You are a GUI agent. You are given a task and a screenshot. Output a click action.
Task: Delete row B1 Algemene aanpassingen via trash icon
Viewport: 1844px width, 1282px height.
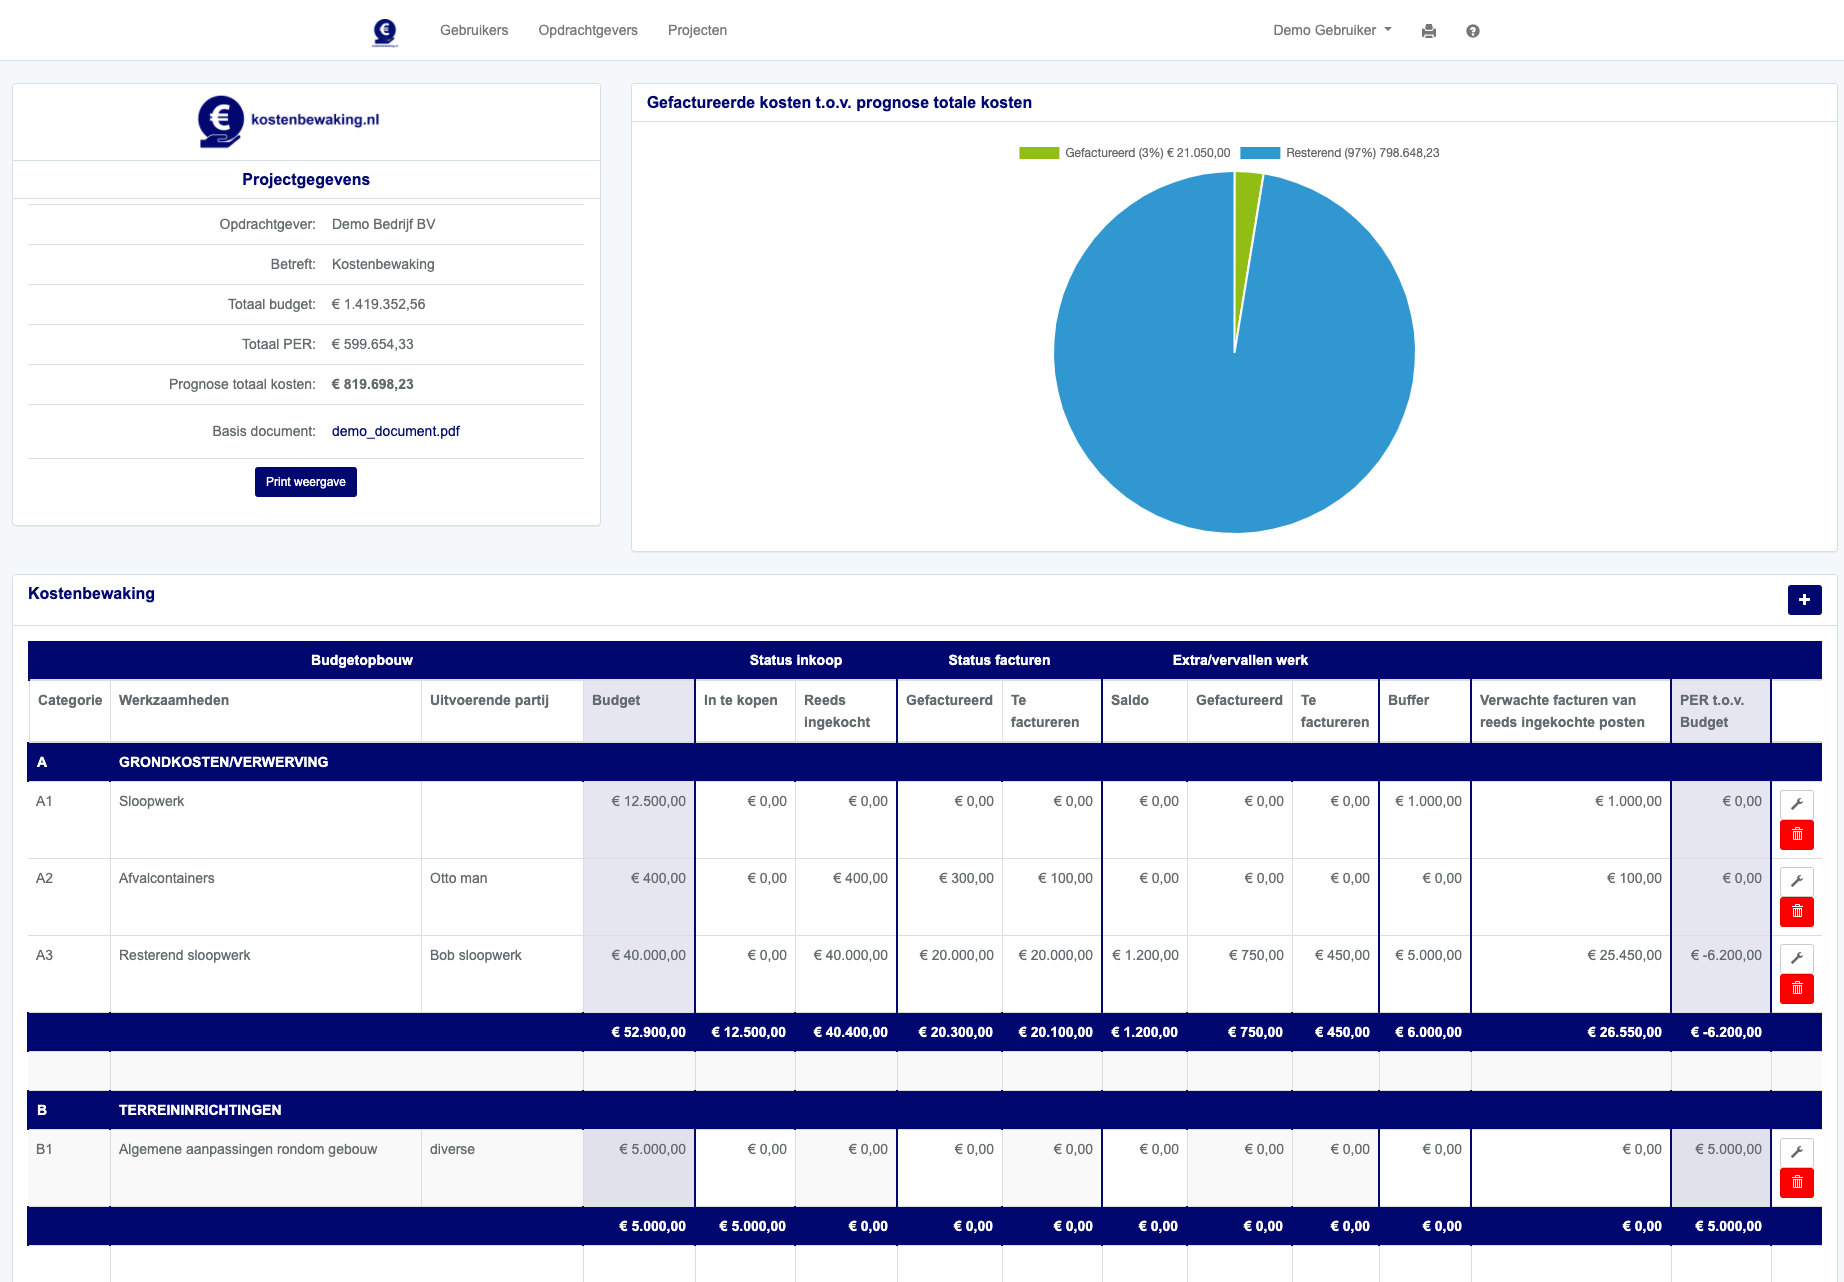pos(1797,1183)
